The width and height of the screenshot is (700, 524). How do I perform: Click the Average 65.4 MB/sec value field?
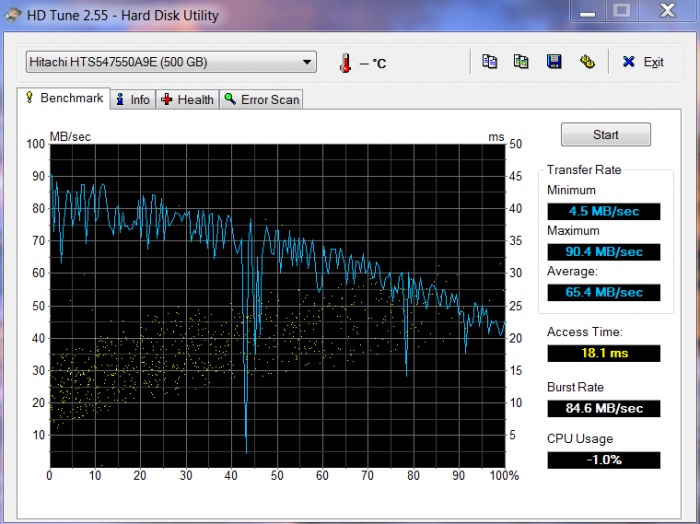(604, 292)
